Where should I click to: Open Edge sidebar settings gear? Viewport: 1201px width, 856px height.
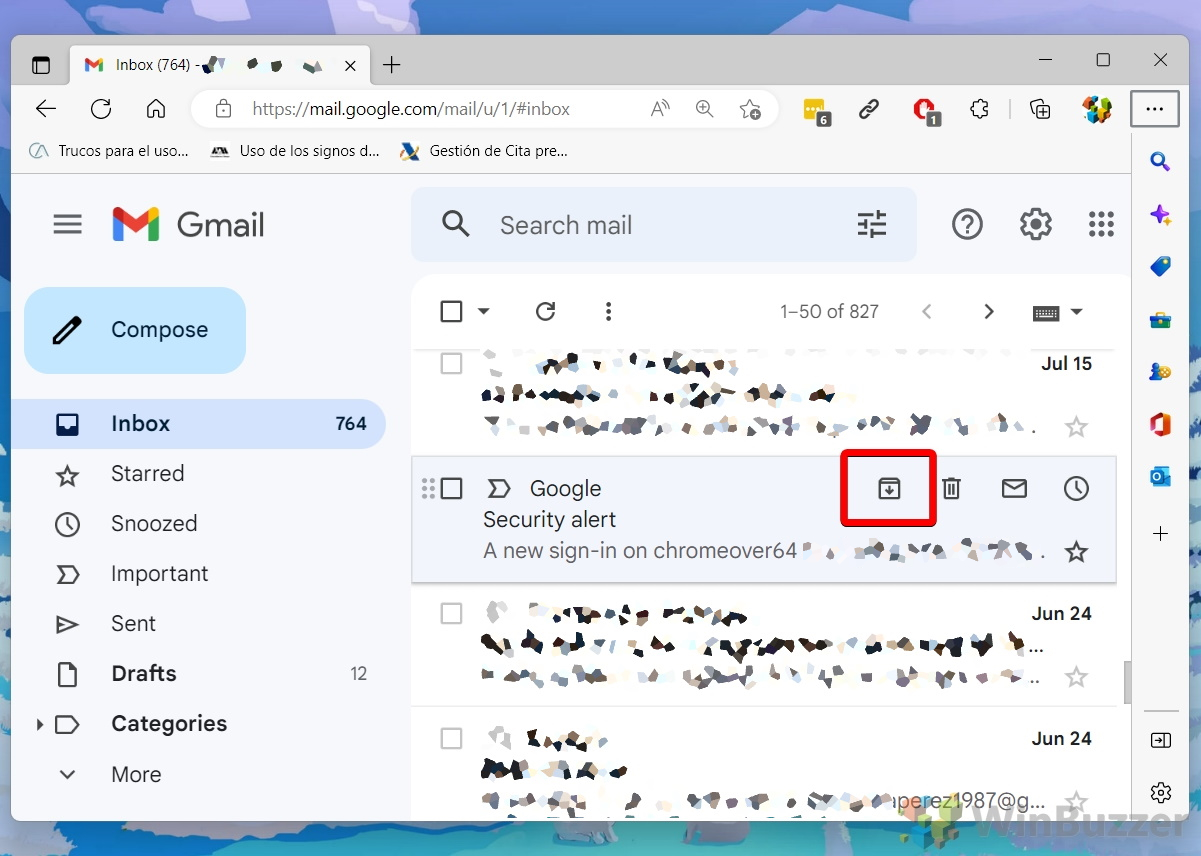(x=1160, y=793)
